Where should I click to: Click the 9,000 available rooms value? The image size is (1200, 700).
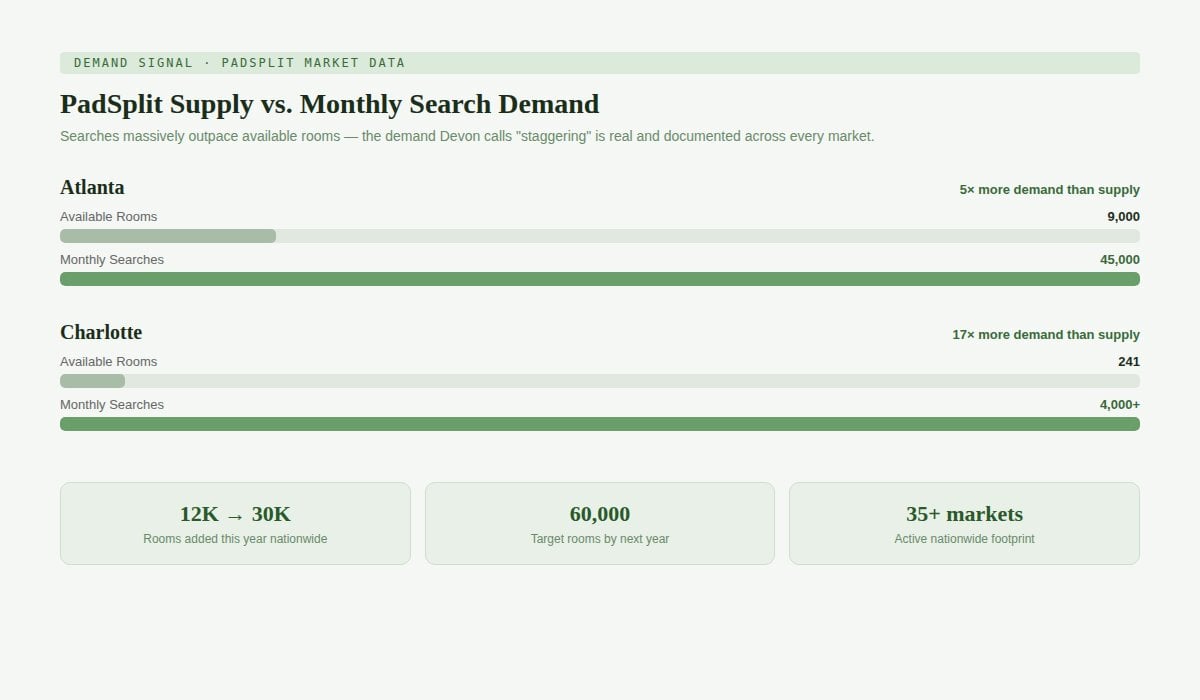point(1123,217)
